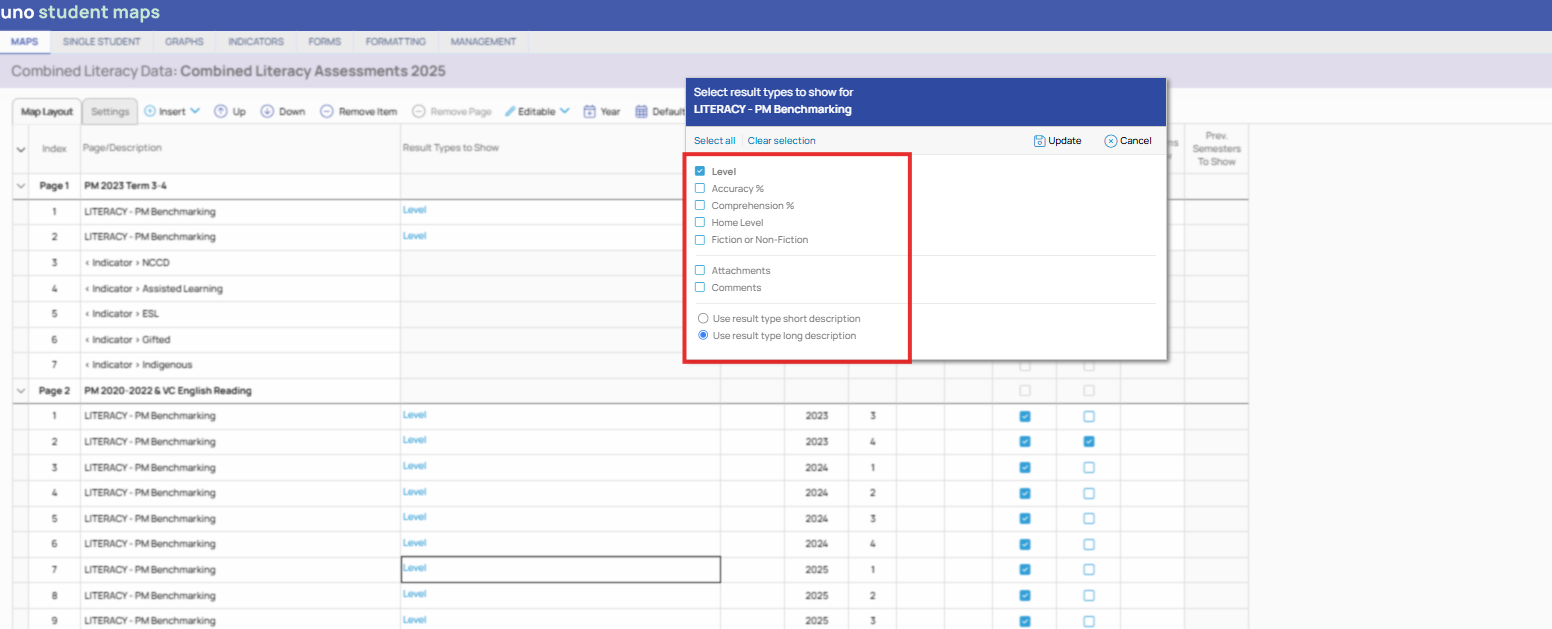Collapse the Page 2 group
The image size is (1552, 629).
(x=21, y=391)
